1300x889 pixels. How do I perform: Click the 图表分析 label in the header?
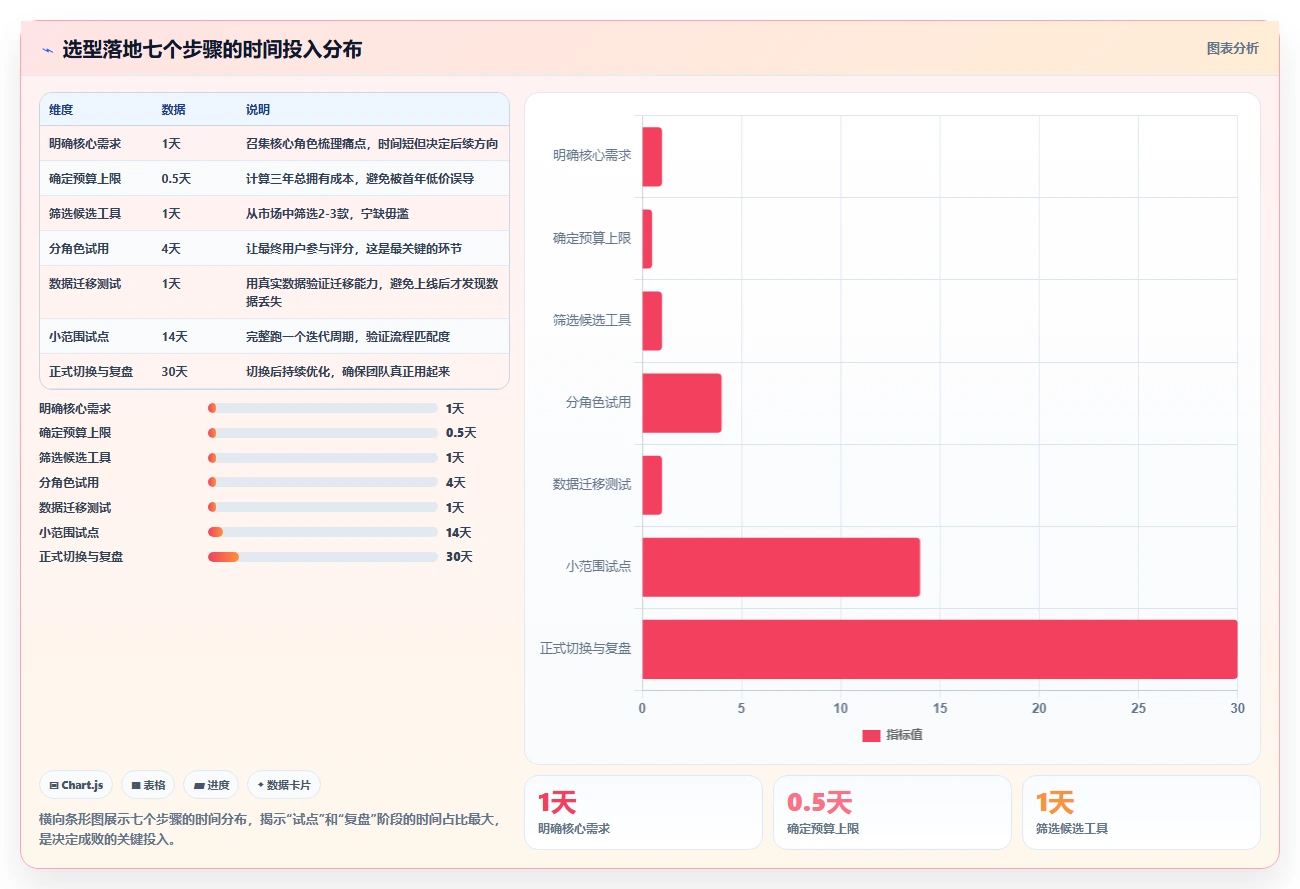[1232, 48]
